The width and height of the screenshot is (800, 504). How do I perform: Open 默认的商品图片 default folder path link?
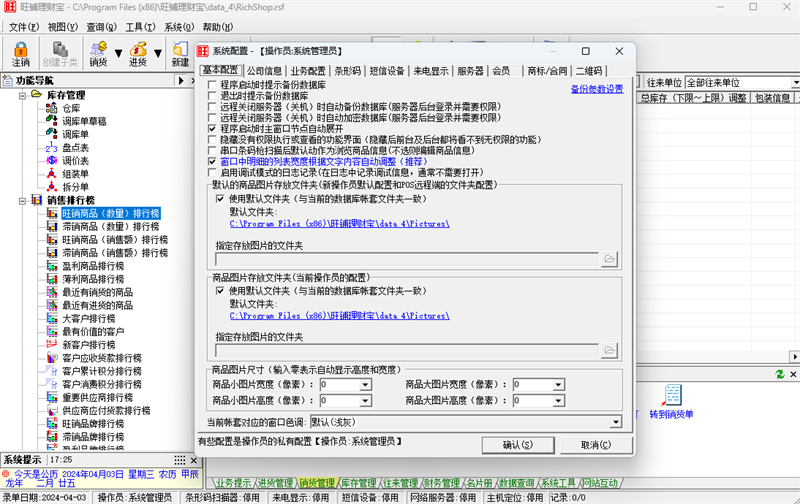coord(339,224)
